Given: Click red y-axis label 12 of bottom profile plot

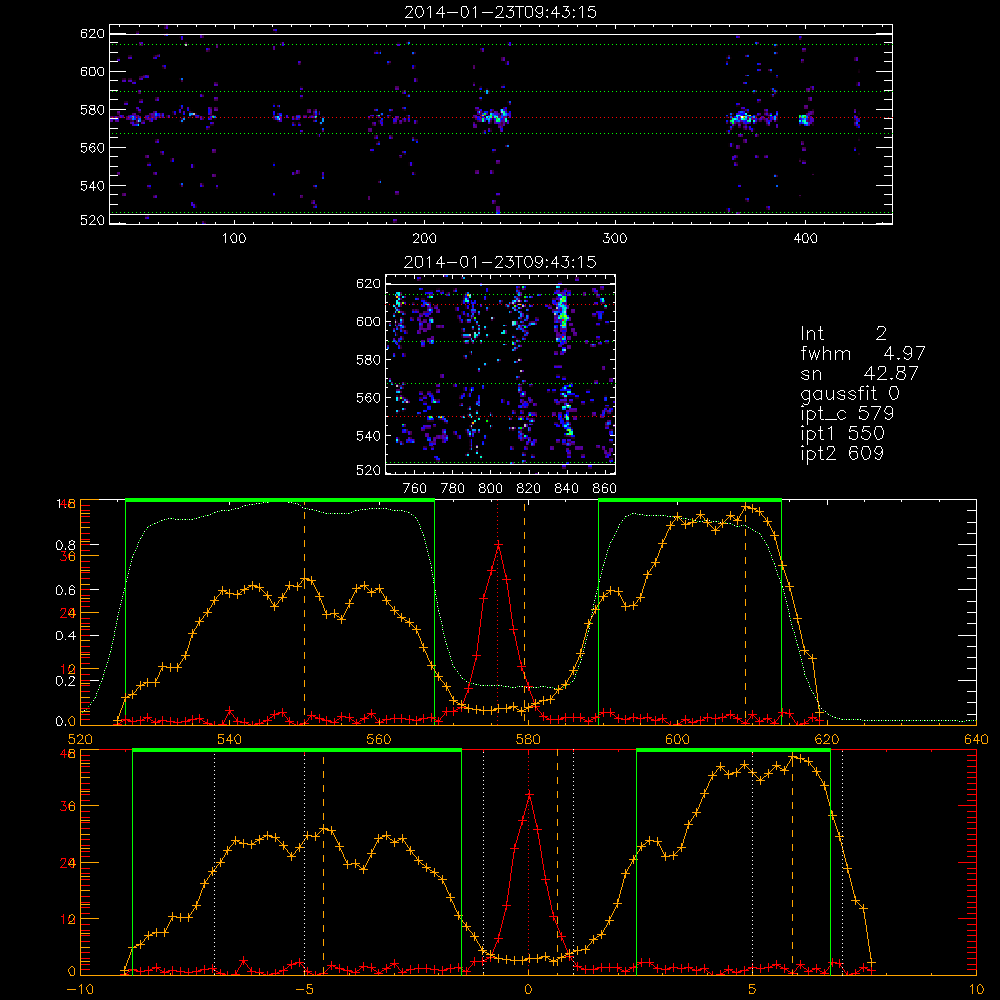Looking at the screenshot, I should (67, 920).
